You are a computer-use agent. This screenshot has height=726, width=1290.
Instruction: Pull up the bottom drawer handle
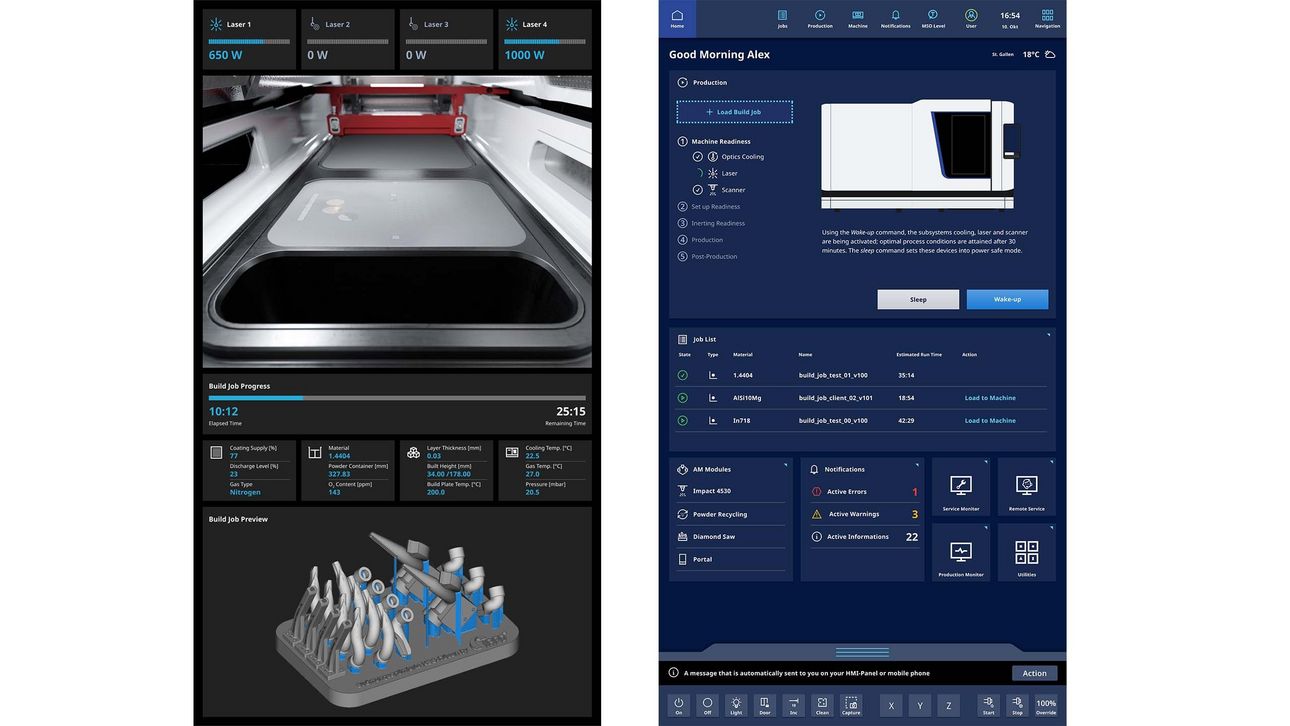coord(862,652)
